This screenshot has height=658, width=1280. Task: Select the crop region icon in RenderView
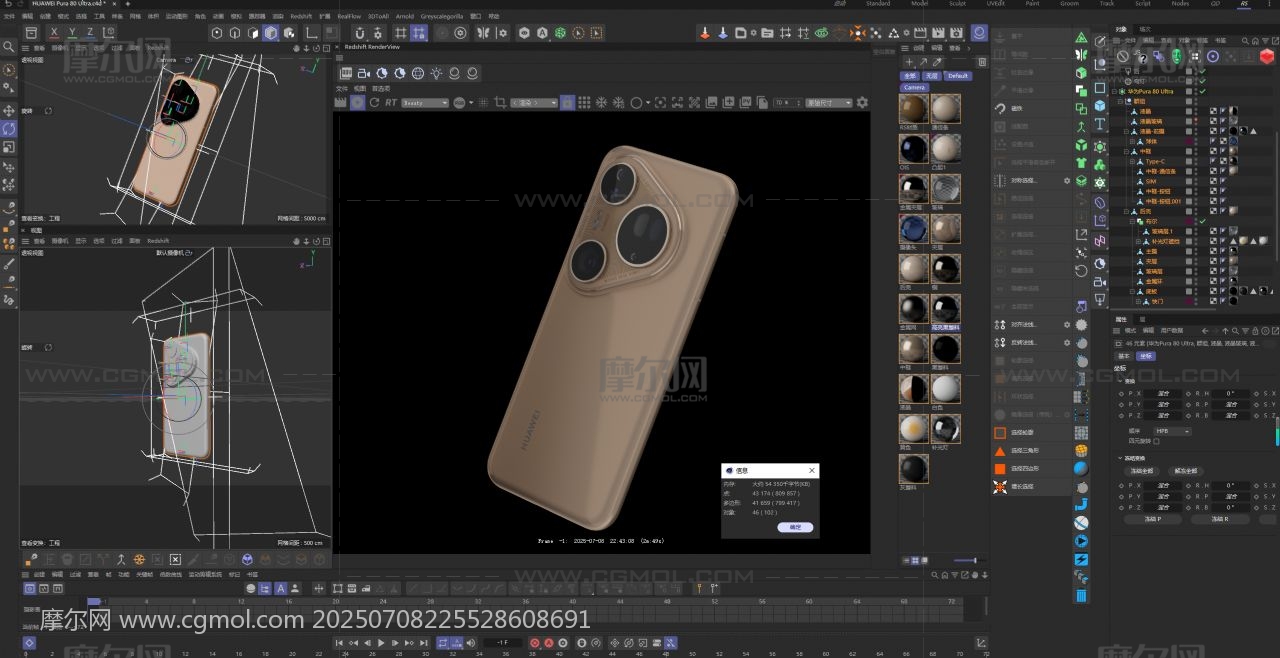point(499,103)
